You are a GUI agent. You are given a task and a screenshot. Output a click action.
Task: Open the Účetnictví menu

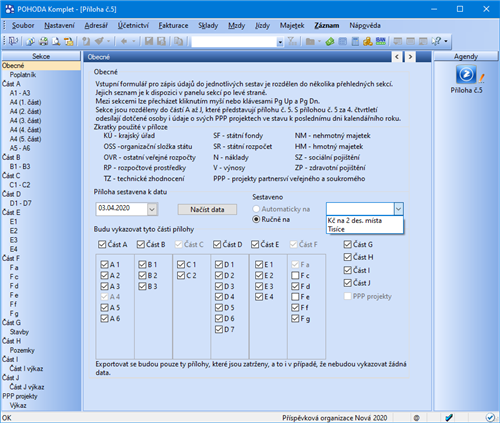pos(133,25)
